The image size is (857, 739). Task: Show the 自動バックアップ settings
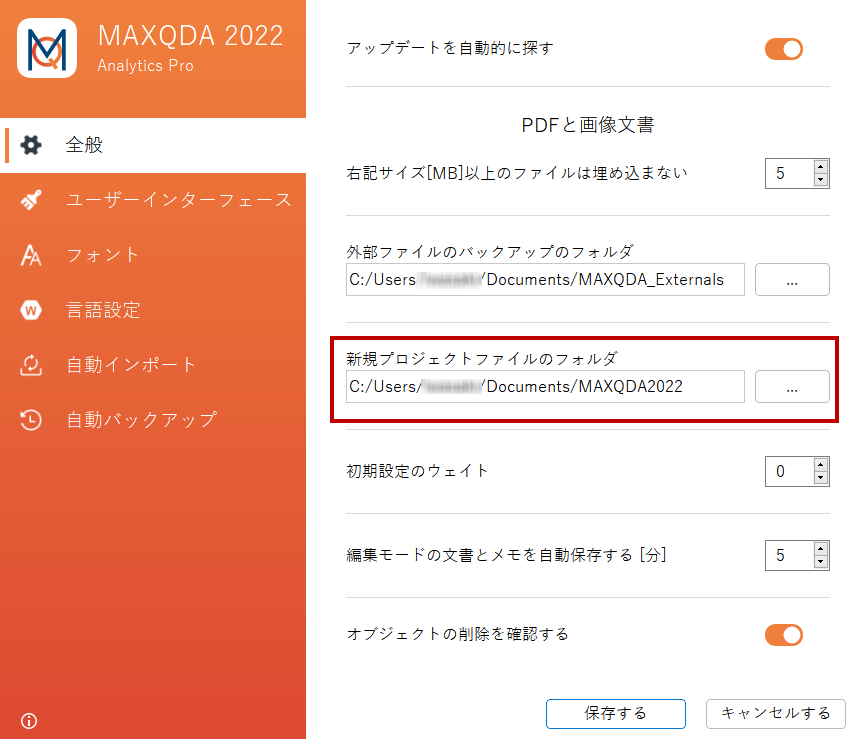[153, 420]
